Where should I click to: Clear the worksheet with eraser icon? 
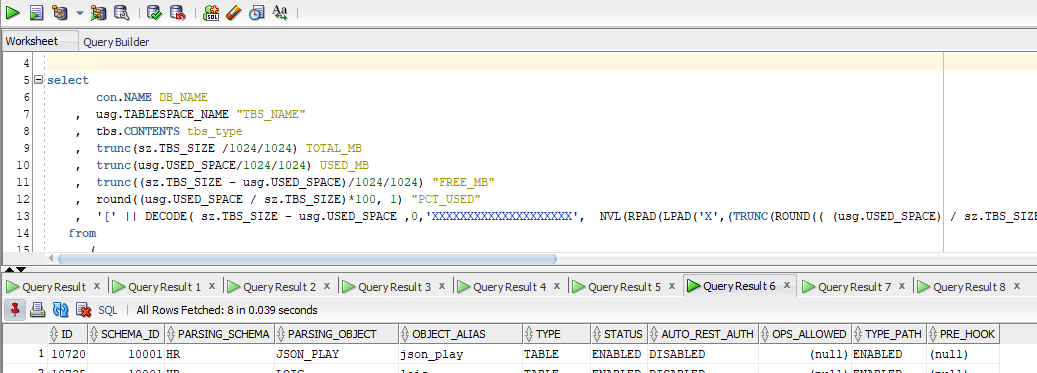coord(233,12)
